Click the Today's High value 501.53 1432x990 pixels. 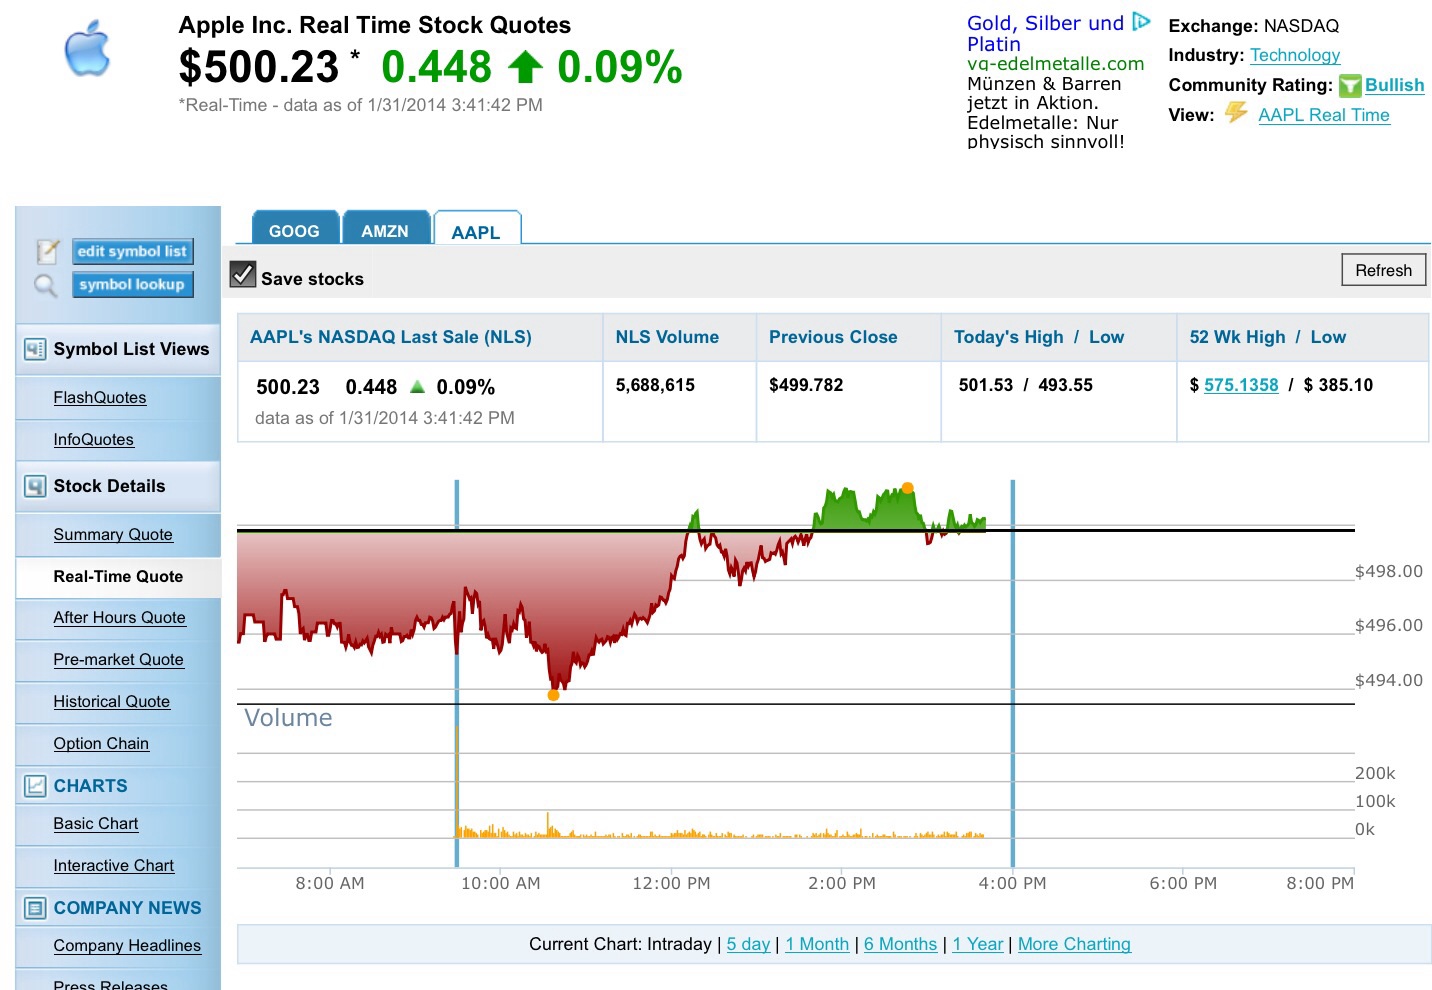(986, 385)
